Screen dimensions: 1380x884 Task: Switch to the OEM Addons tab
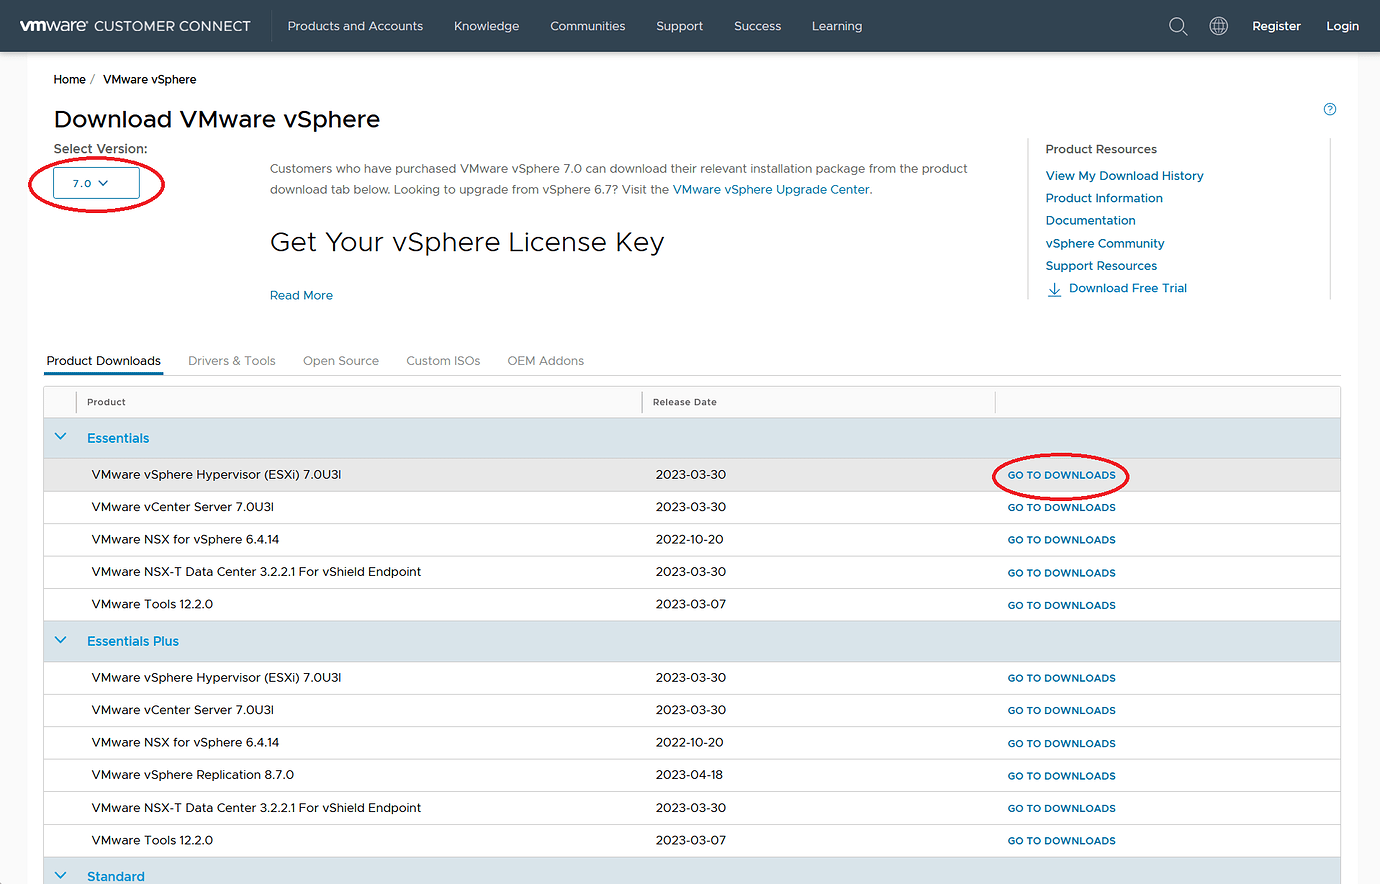coord(546,361)
